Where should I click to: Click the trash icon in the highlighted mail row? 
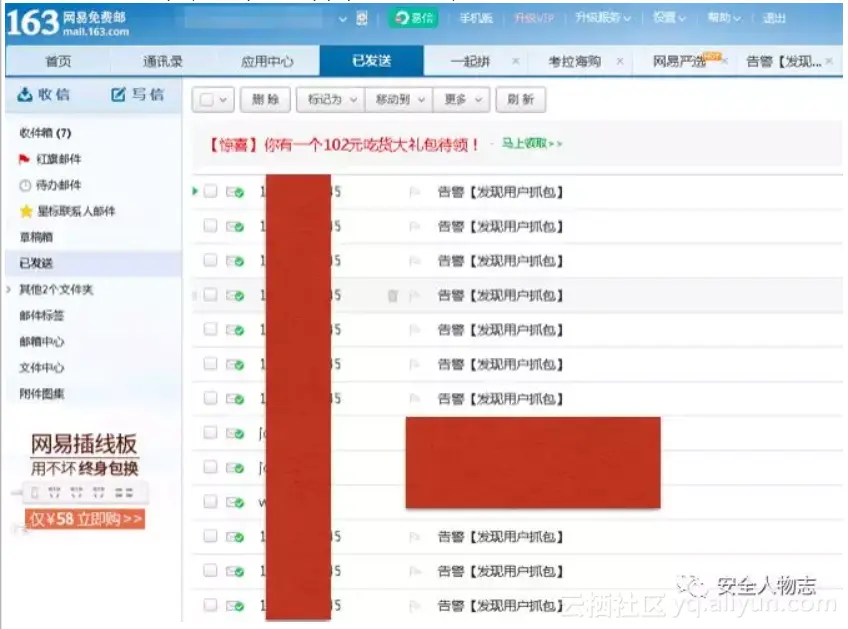click(393, 295)
